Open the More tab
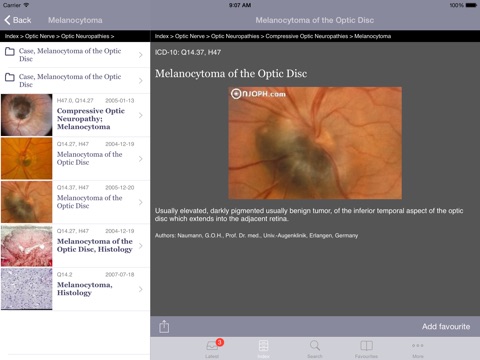The image size is (480, 360). 418,349
